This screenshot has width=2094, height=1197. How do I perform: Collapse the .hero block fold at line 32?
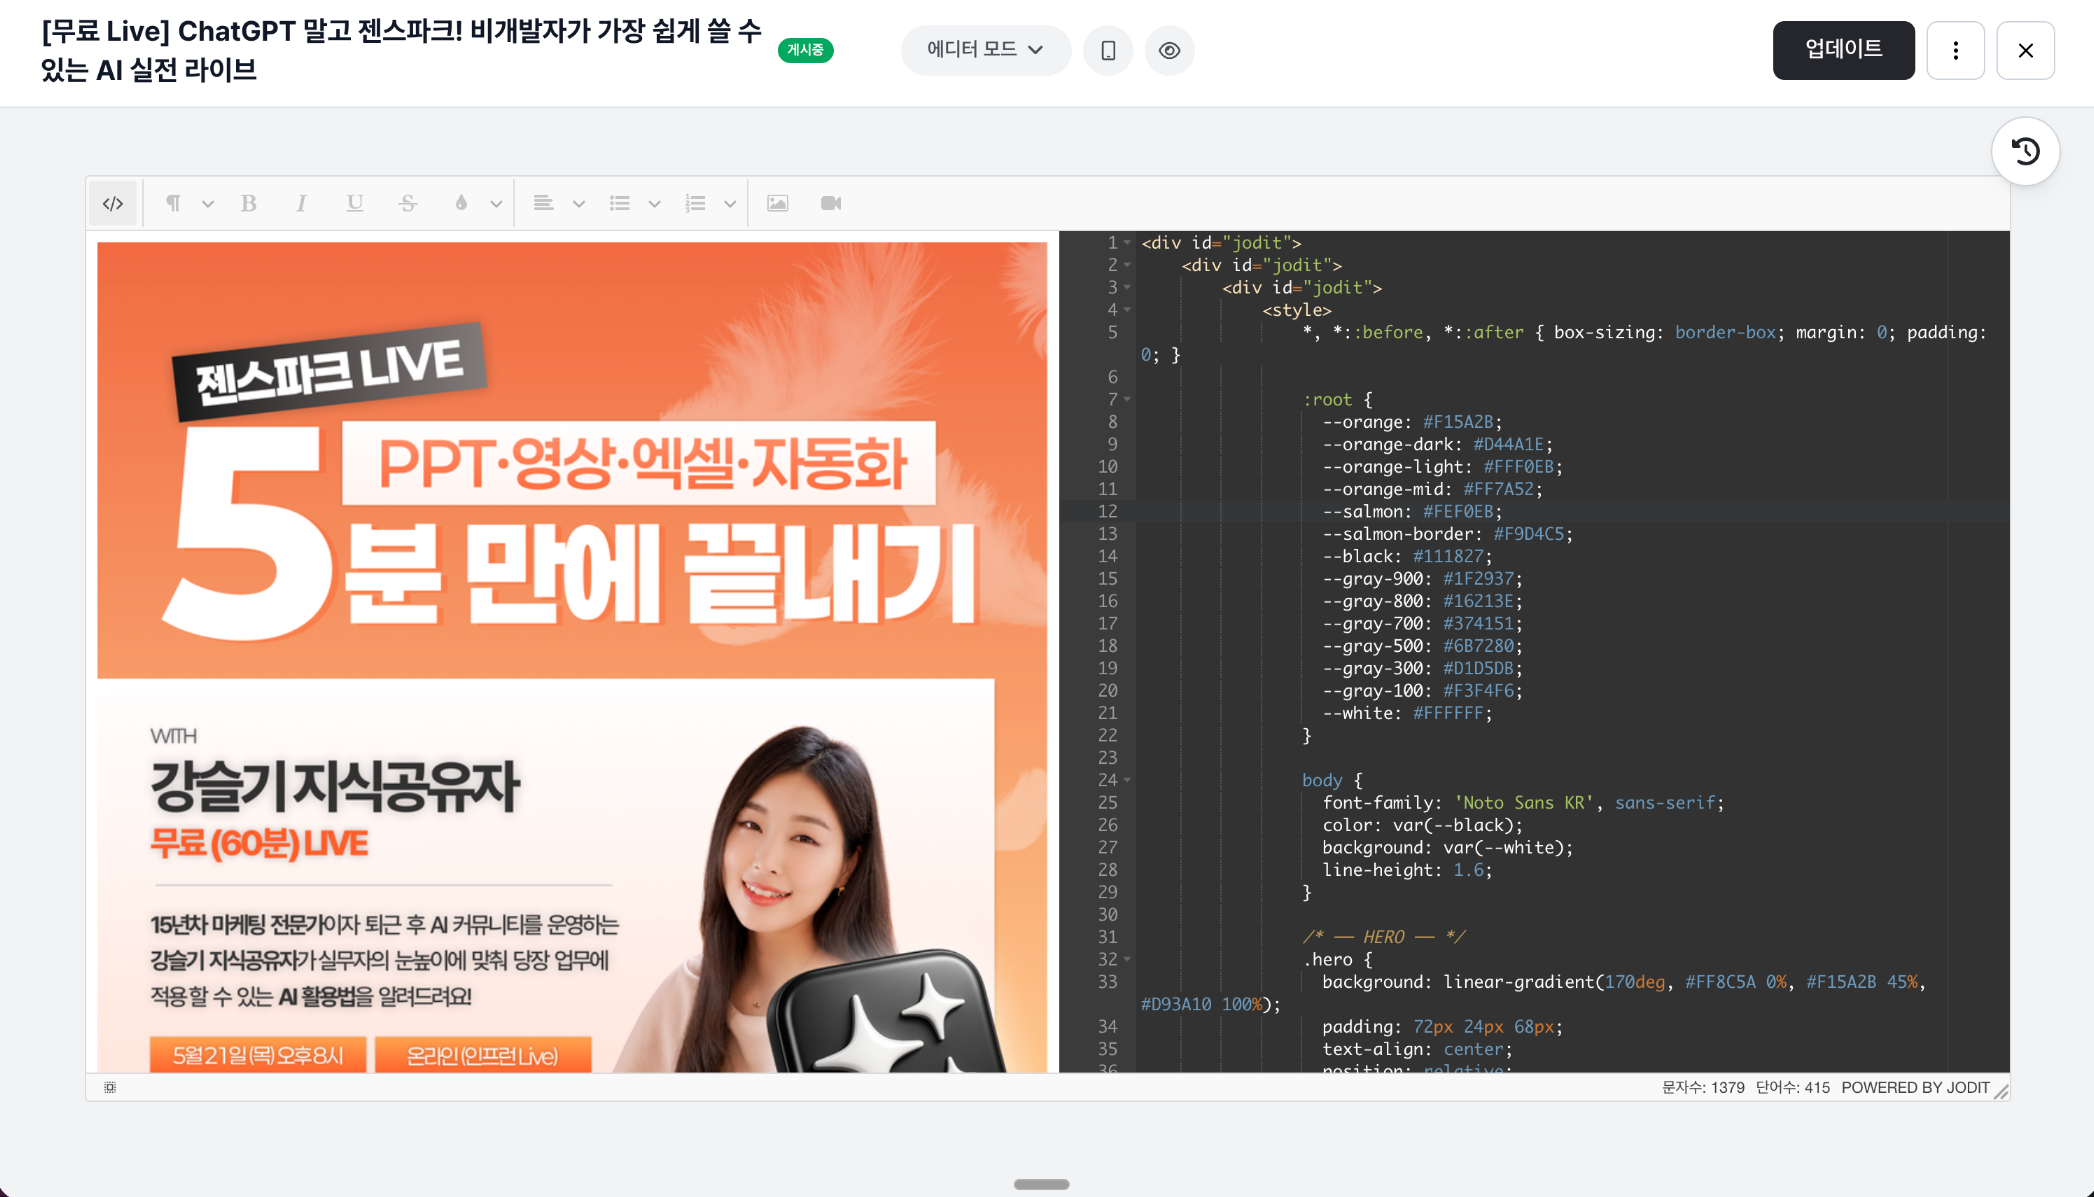pyautogui.click(x=1127, y=960)
